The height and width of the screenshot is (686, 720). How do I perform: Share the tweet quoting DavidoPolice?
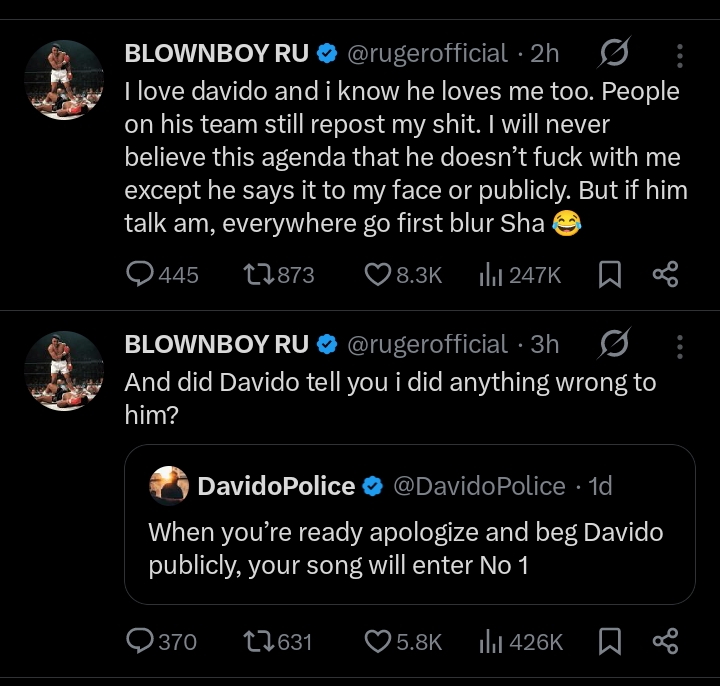coord(665,641)
